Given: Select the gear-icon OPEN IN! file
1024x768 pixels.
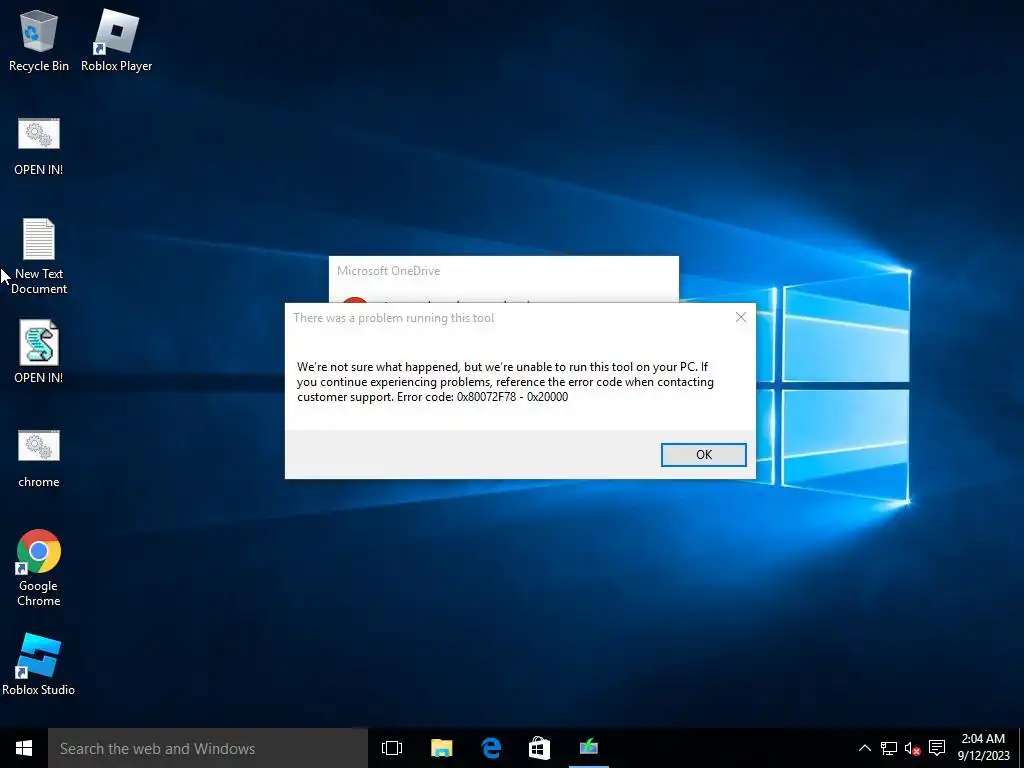Looking at the screenshot, I should click(39, 146).
